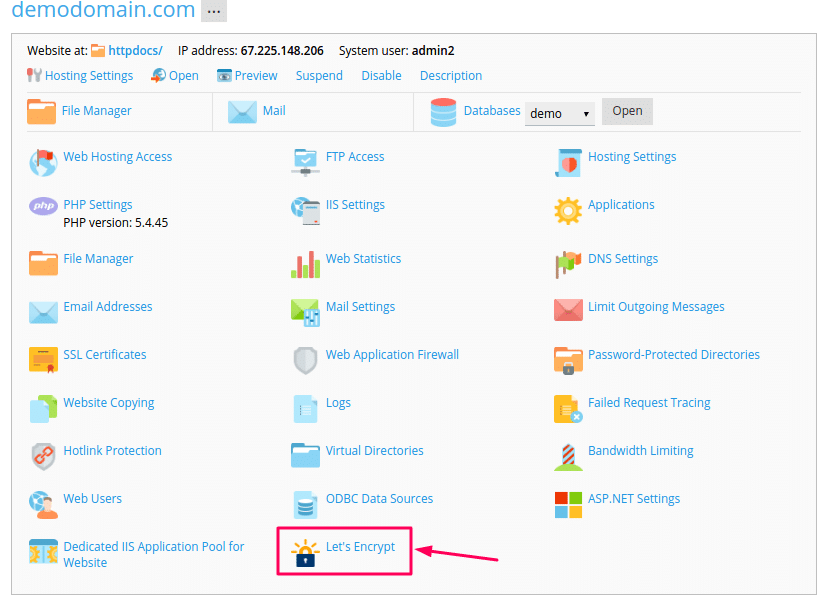Click the Databases stack icon
This screenshot has height=606, width=829.
coord(443,112)
